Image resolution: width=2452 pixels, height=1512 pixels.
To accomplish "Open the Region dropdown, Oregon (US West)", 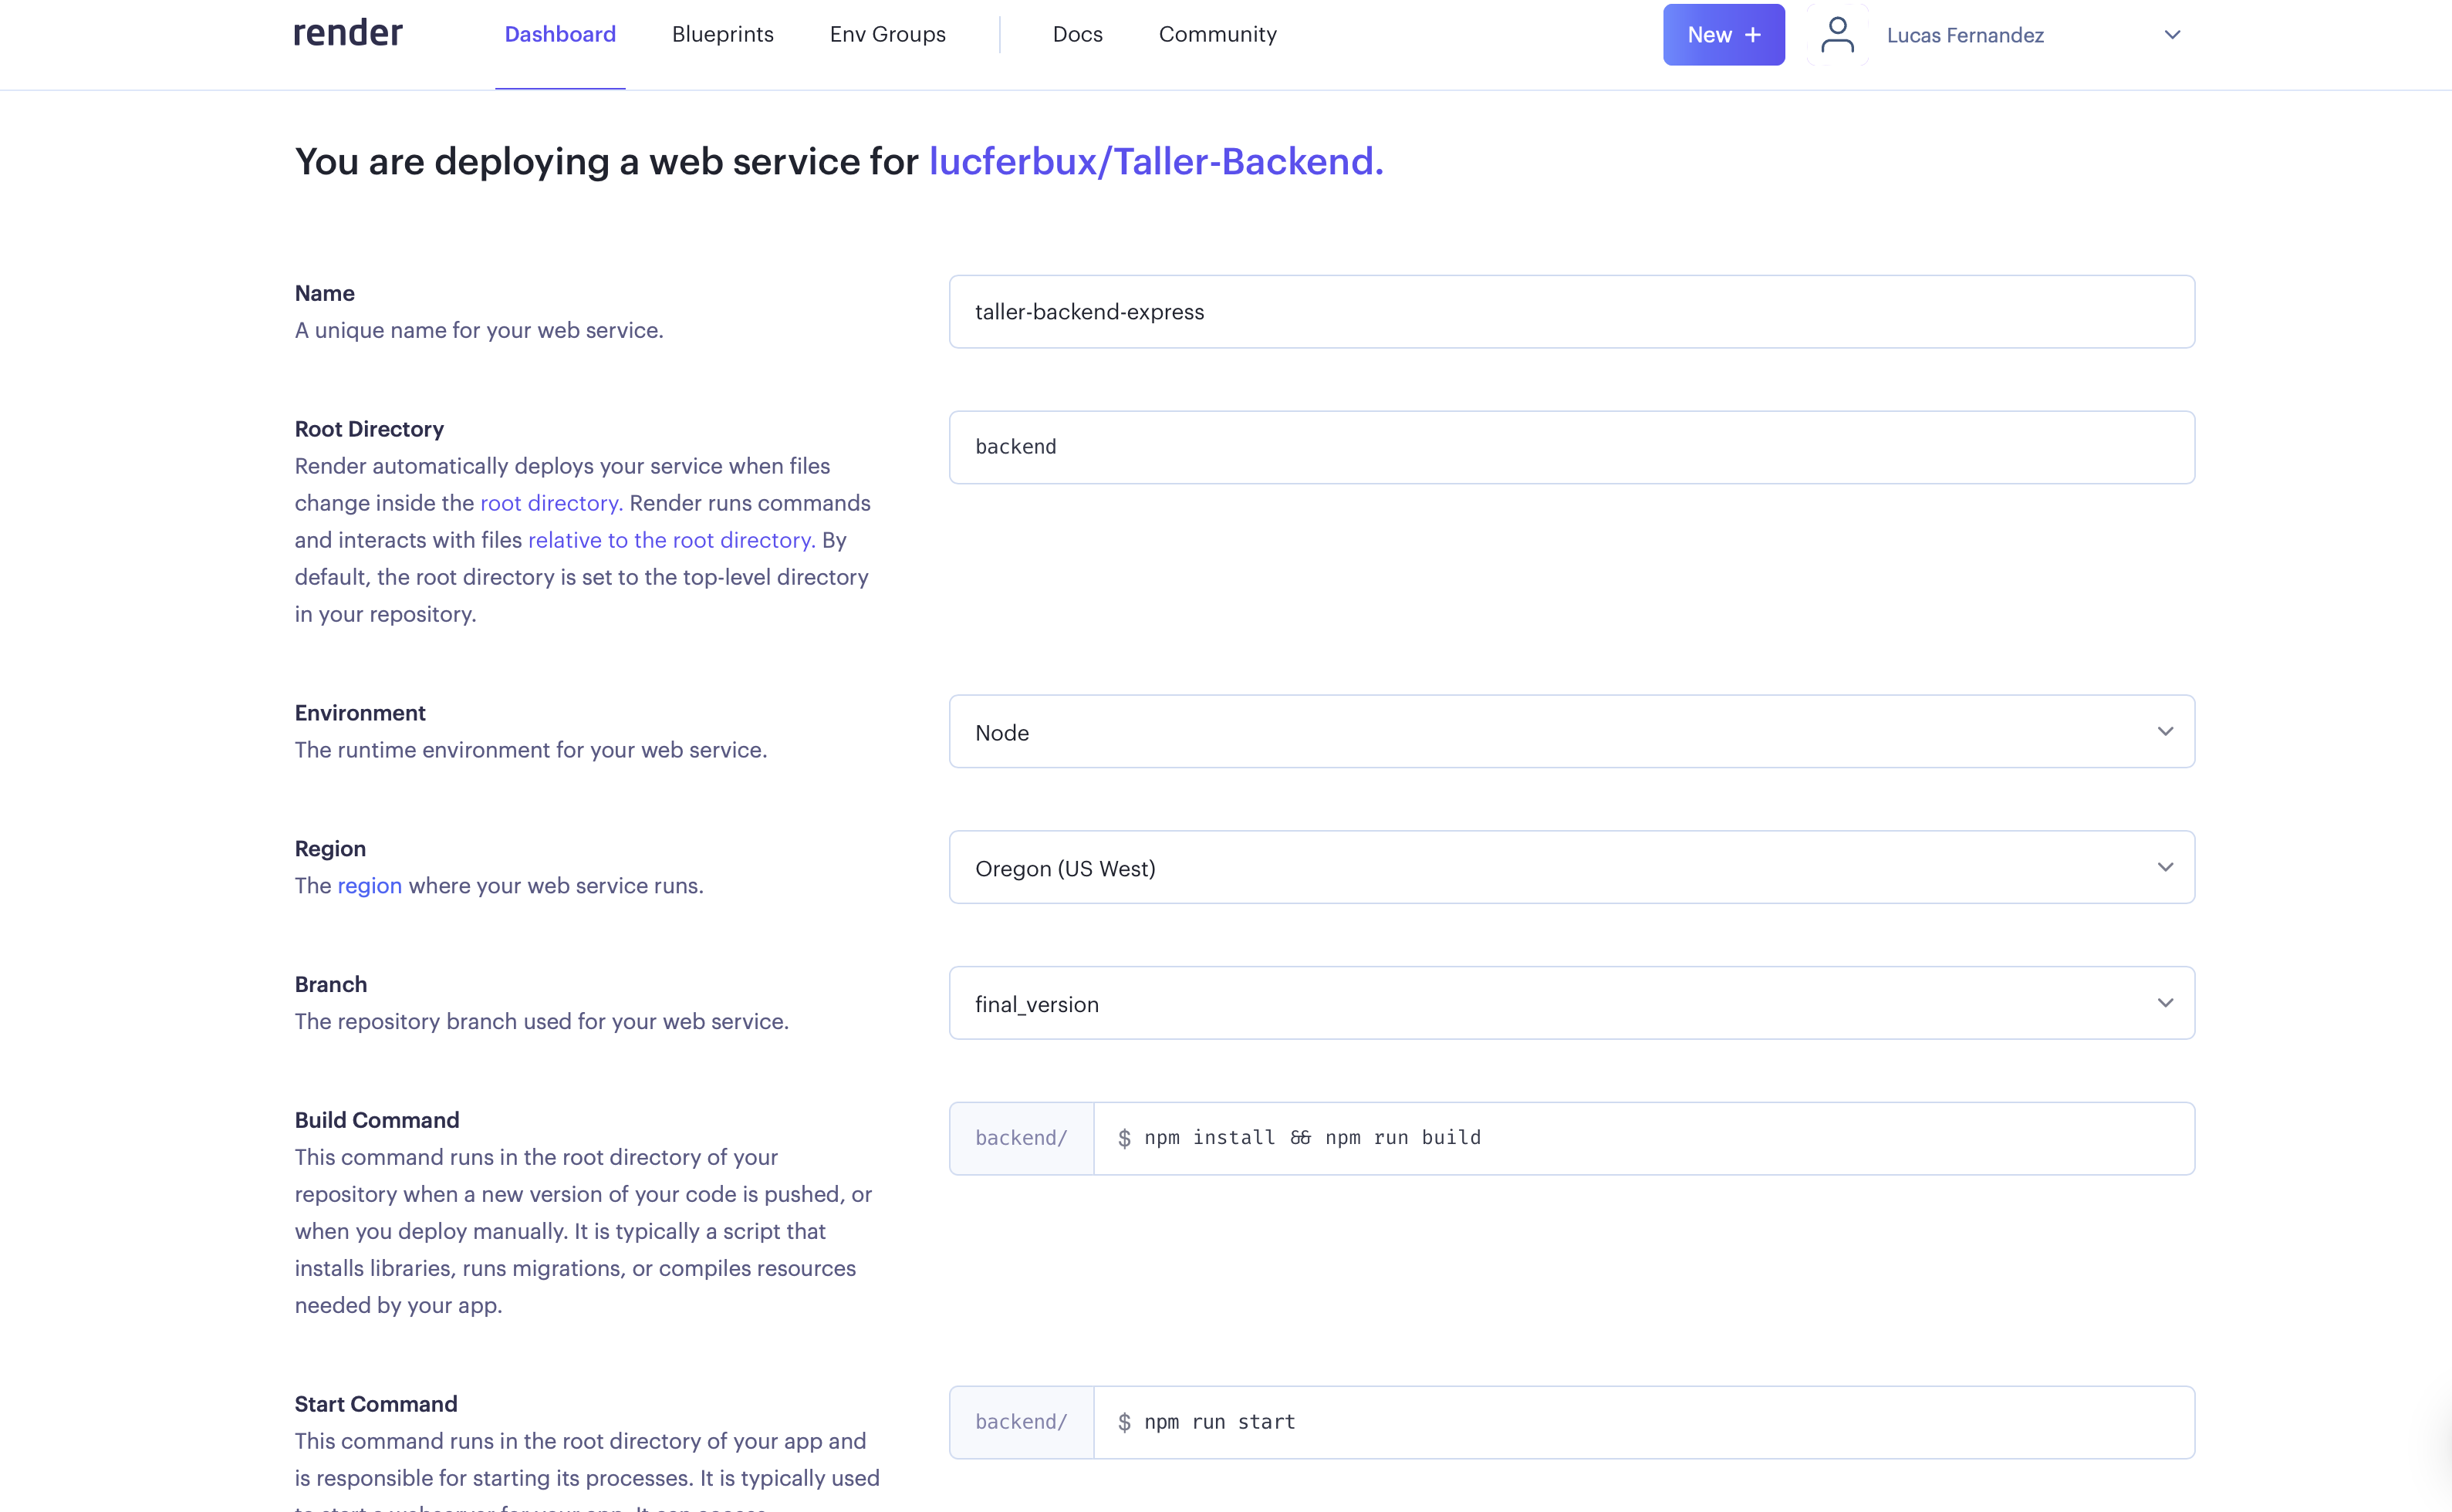I will [x=1571, y=867].
